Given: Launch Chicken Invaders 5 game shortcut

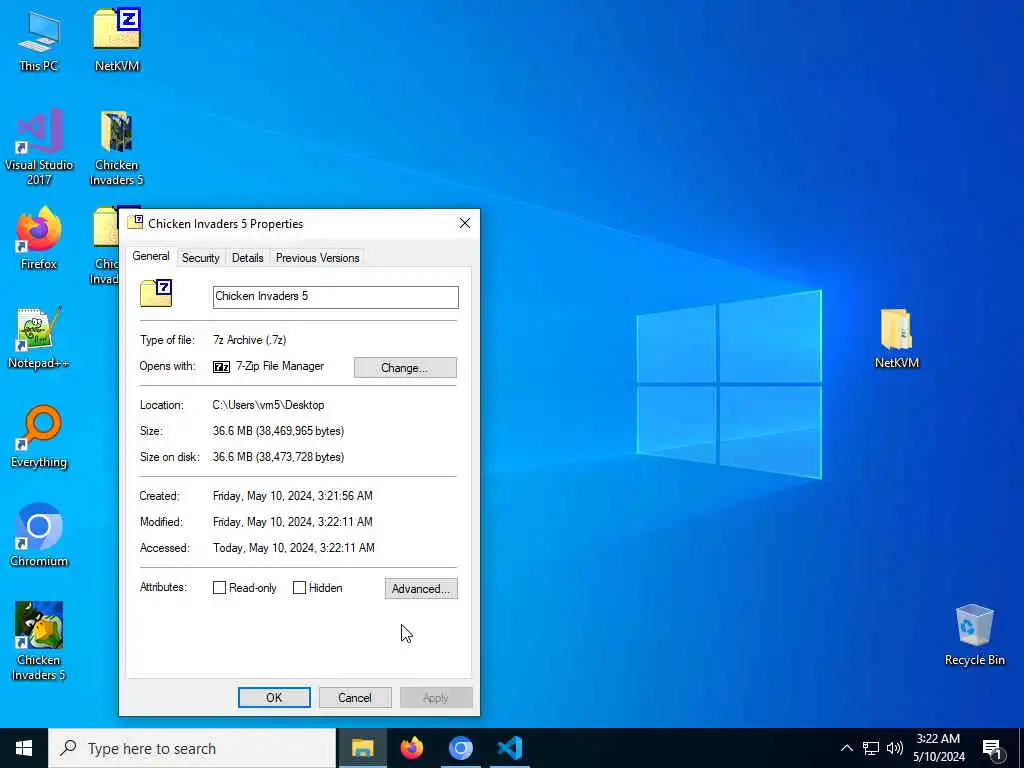Looking at the screenshot, I should pos(39,641).
